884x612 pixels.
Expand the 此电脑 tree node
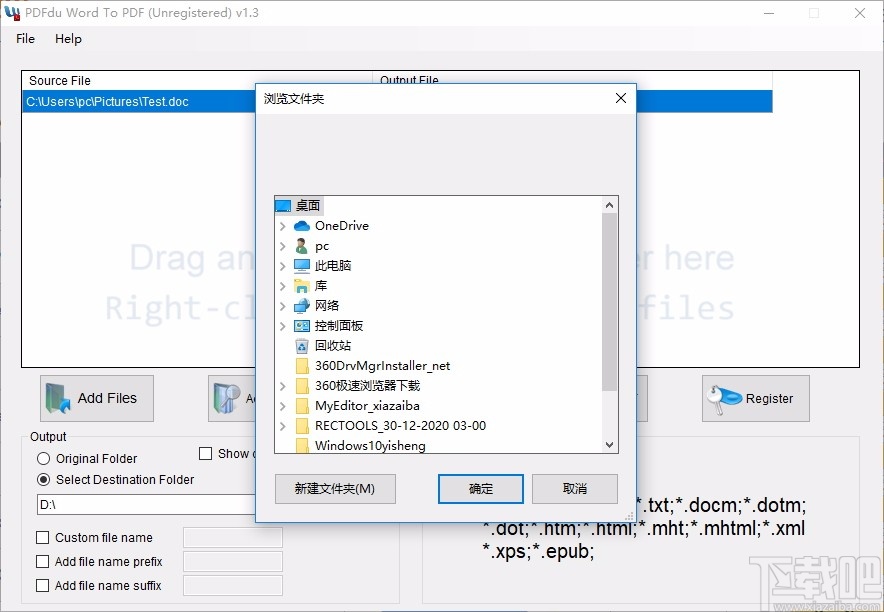(x=283, y=265)
